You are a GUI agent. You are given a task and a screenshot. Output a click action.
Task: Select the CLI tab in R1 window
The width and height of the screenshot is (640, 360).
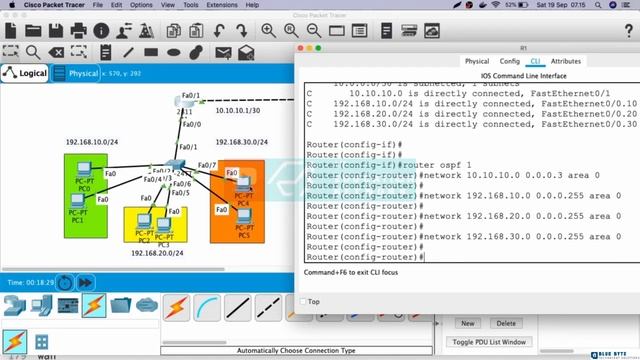[535, 61]
